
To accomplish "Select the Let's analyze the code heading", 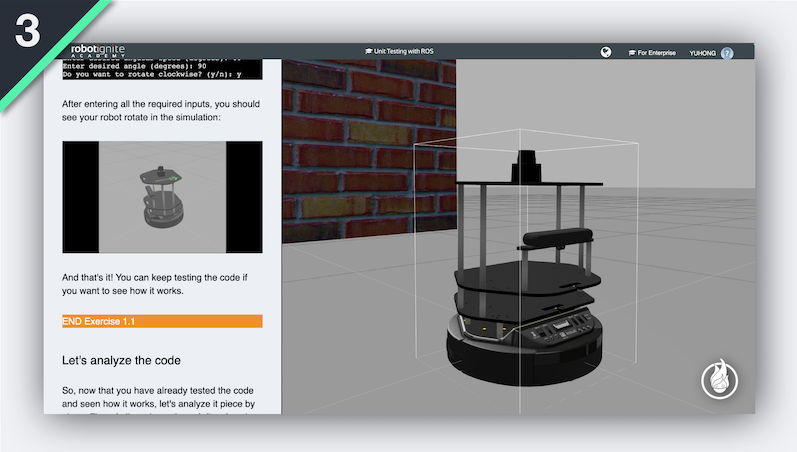I will point(121,360).
